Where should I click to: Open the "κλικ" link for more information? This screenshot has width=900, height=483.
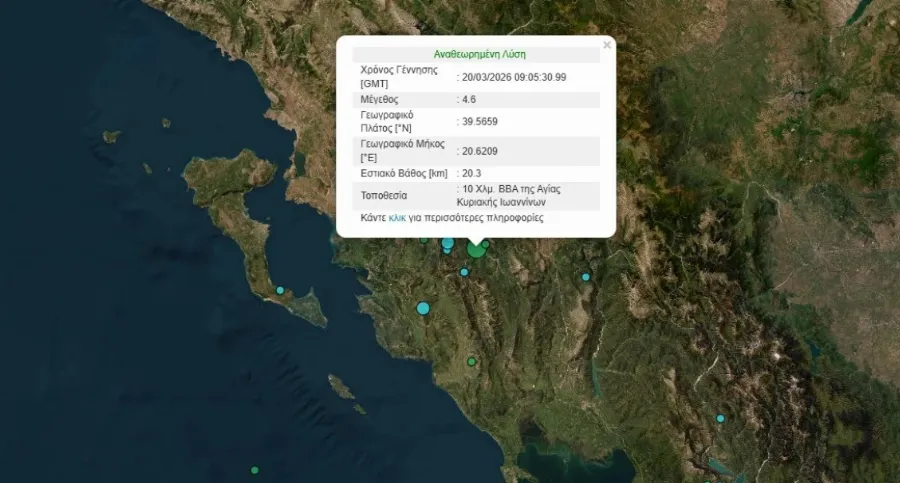point(397,218)
